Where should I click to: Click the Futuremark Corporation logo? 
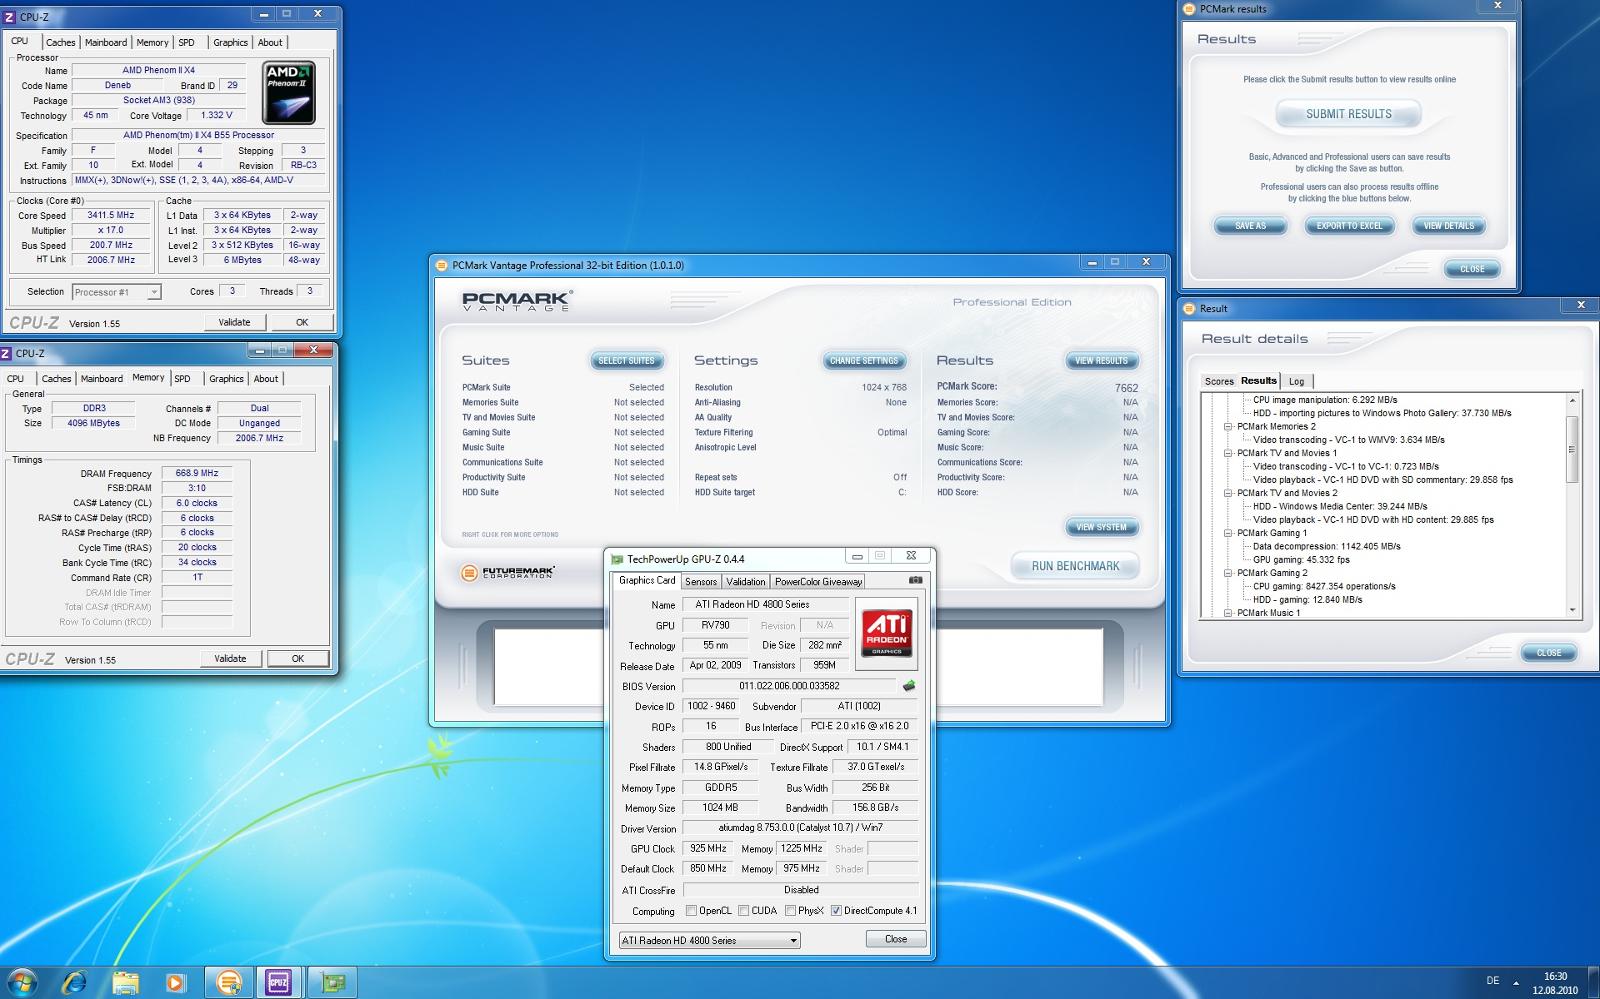point(507,572)
